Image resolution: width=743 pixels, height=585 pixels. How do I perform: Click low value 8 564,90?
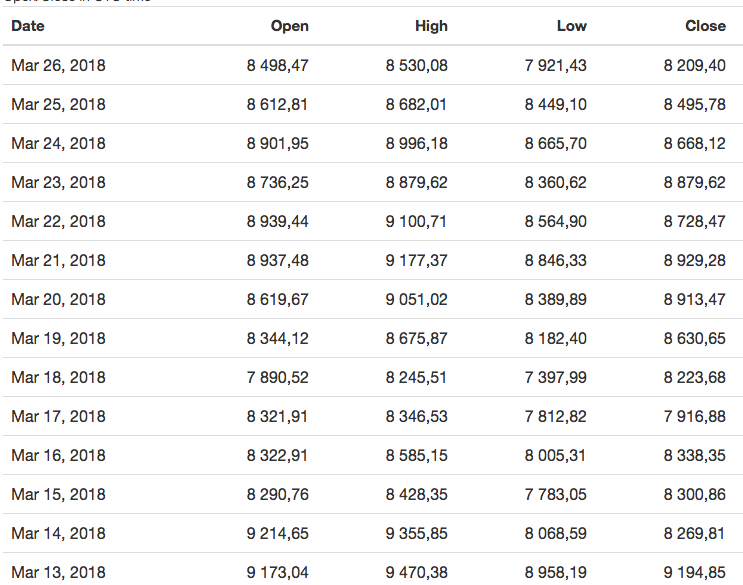coord(555,221)
